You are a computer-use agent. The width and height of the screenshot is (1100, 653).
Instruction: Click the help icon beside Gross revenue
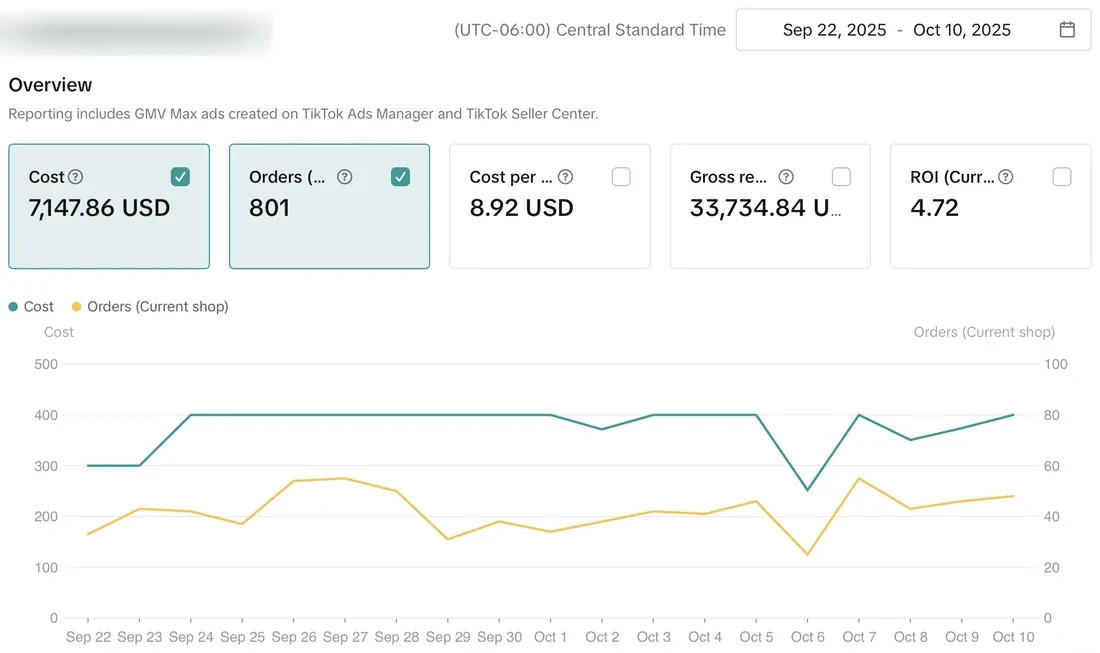click(x=786, y=177)
